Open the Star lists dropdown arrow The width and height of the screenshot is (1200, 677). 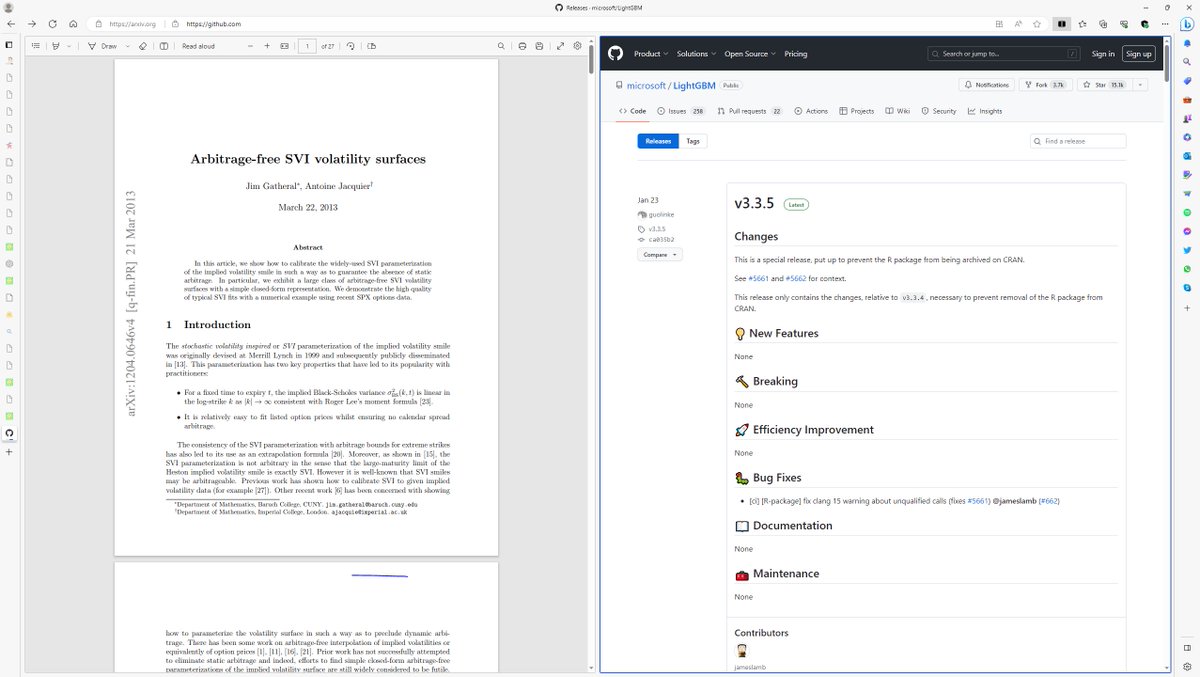coord(1140,85)
